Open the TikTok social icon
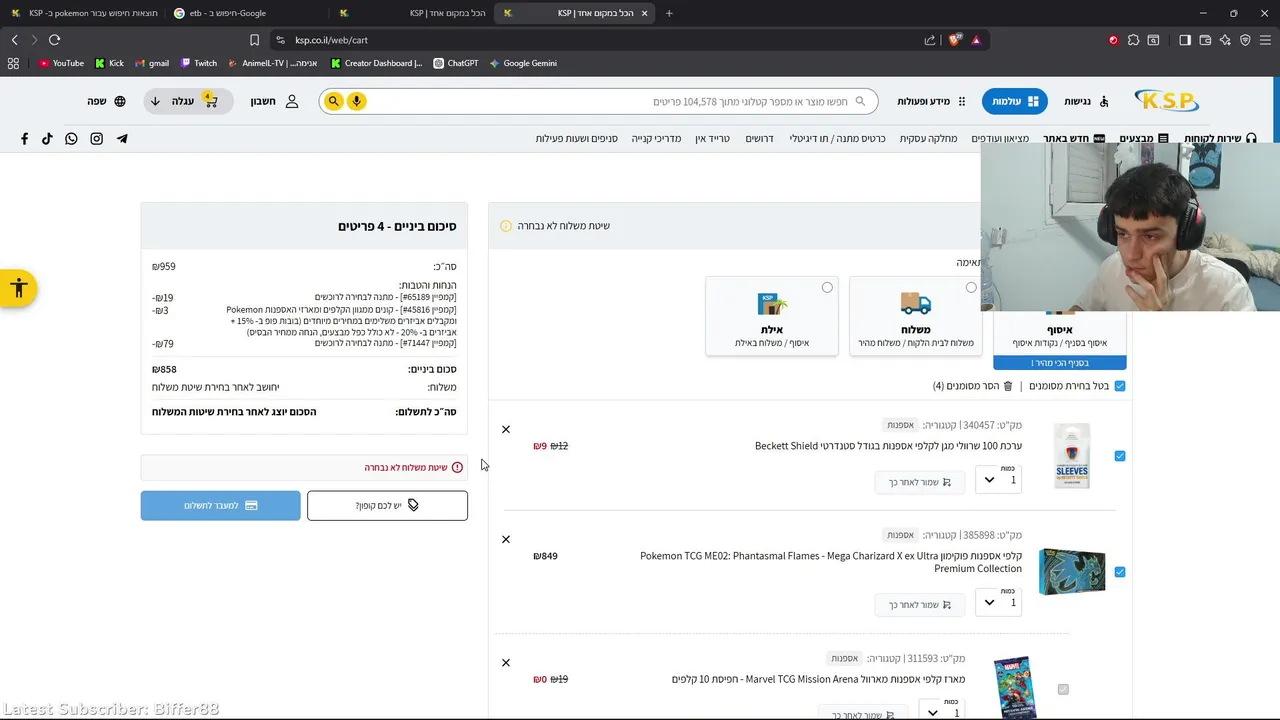The width and height of the screenshot is (1280, 720). [47, 139]
